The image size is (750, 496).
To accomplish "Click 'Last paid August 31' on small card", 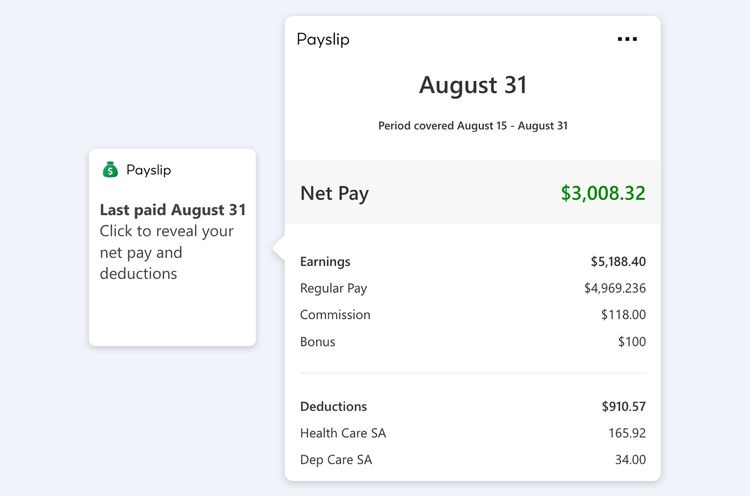I will coord(172,210).
